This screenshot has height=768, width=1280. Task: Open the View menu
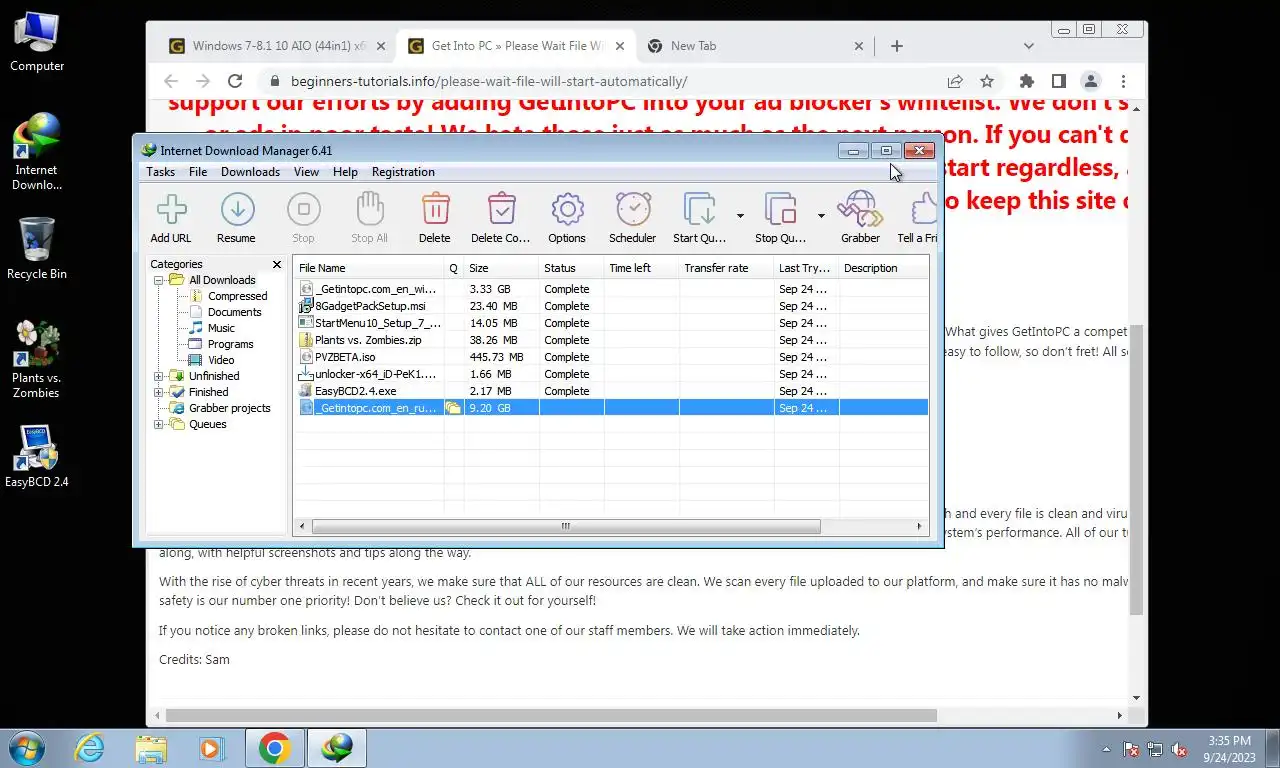coord(306,172)
